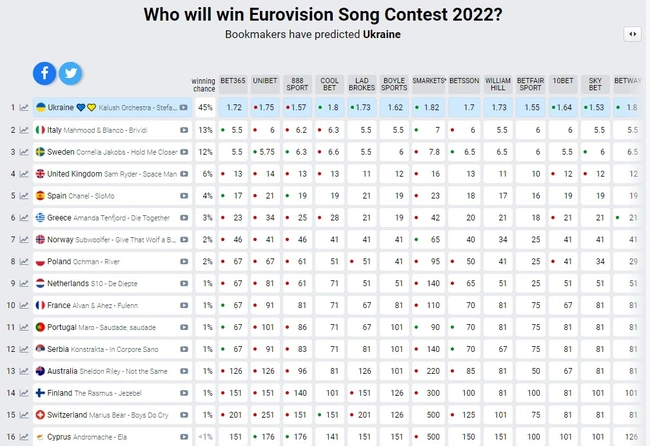Screen dimensions: 650x446
Task: Select the William Hill column header
Action: [497, 84]
